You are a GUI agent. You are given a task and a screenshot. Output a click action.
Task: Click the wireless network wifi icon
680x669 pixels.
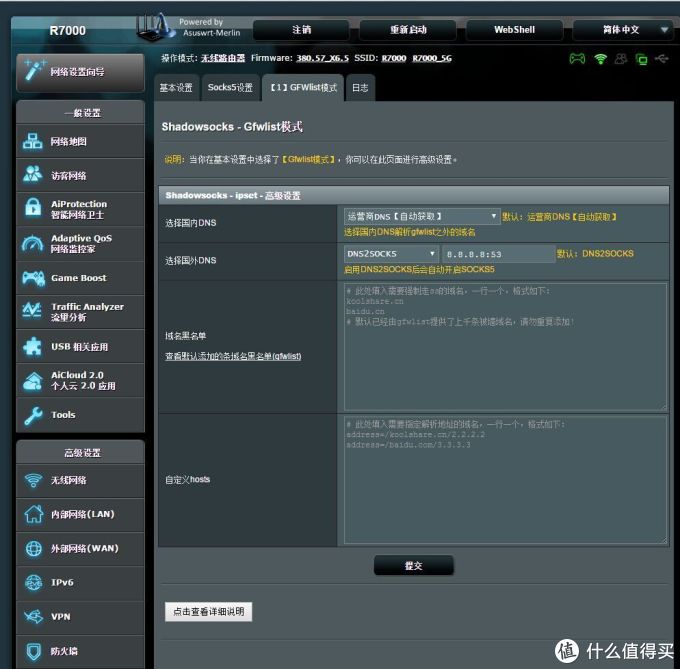(33, 480)
